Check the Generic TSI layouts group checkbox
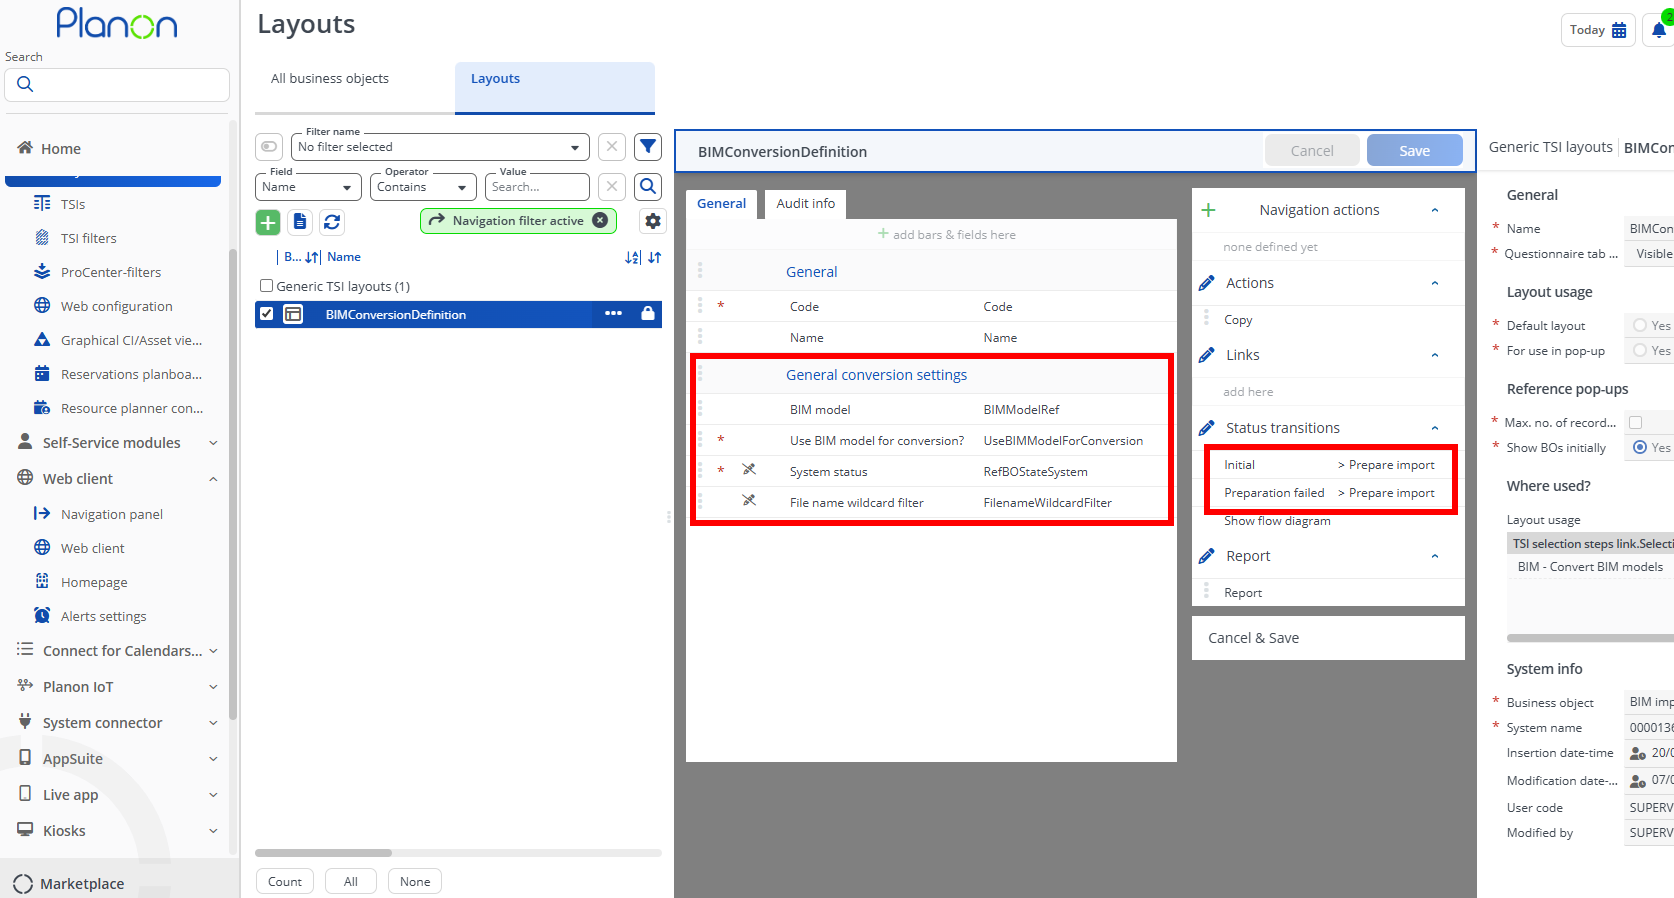 [267, 286]
